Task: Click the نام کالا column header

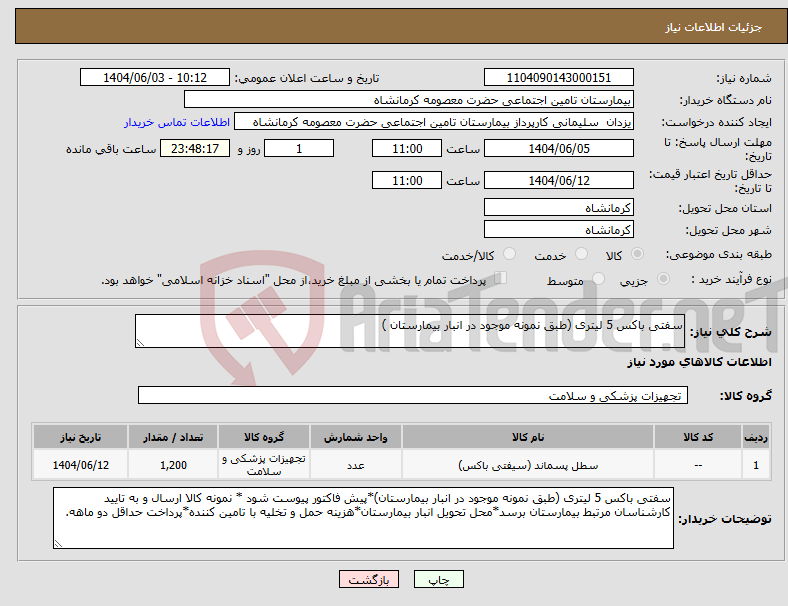Action: 528,437
